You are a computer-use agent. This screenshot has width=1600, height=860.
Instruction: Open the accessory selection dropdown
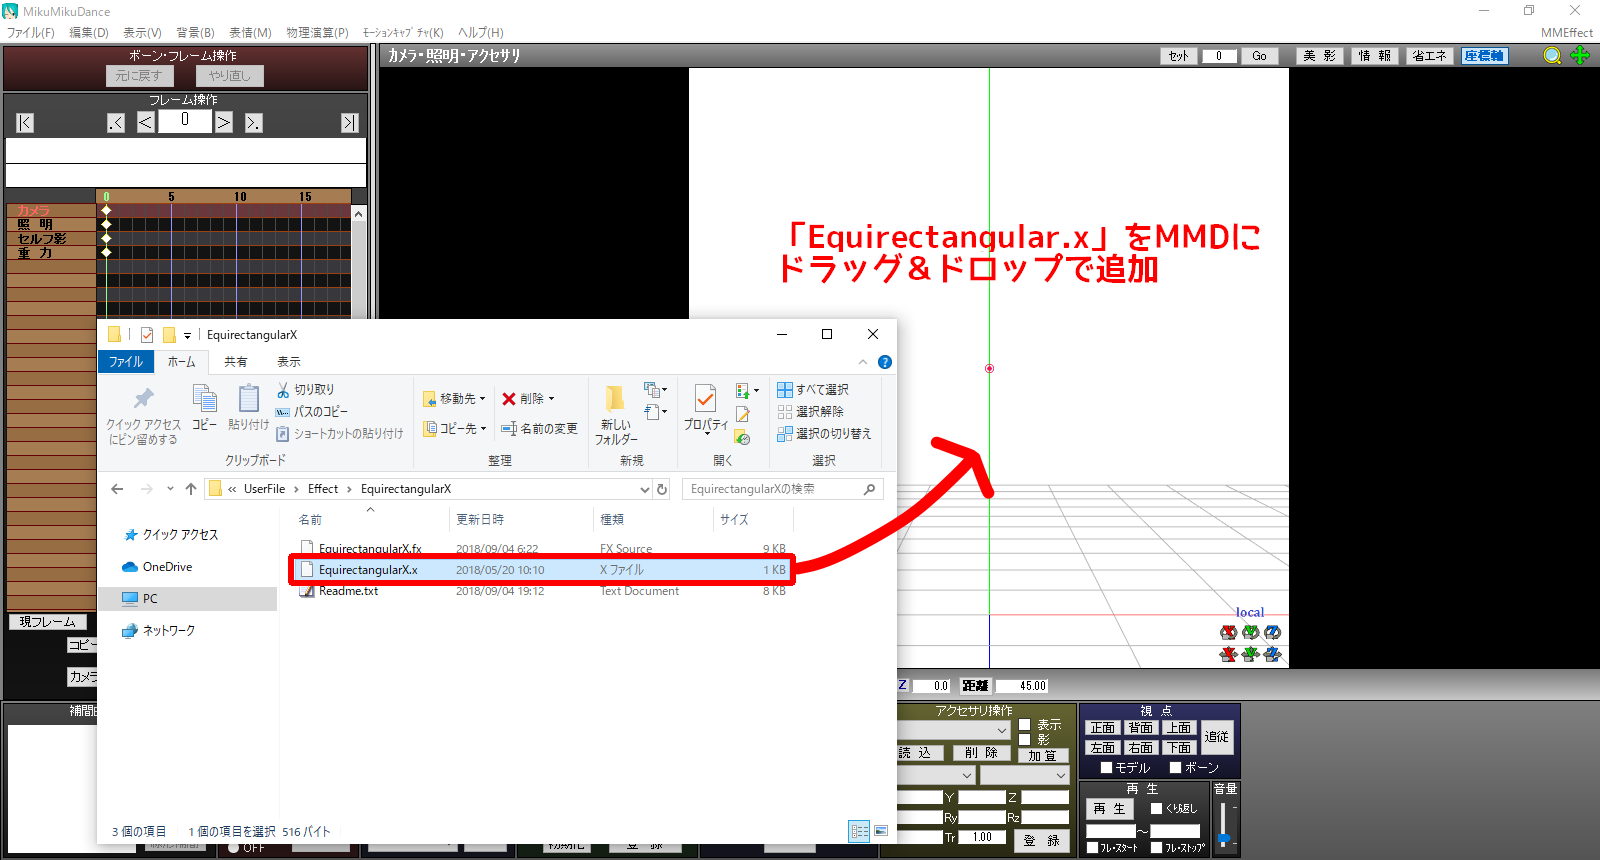pyautogui.click(x=1002, y=731)
